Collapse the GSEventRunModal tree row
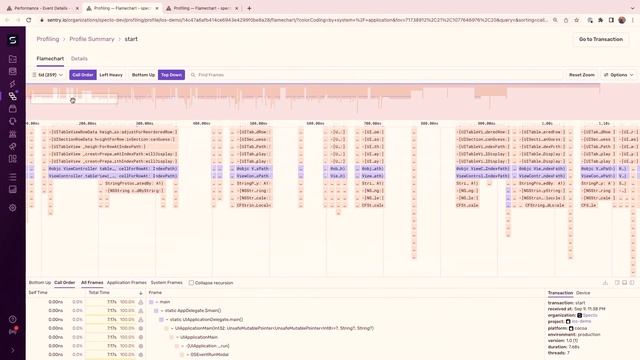This screenshot has height=360, width=640. point(188,355)
